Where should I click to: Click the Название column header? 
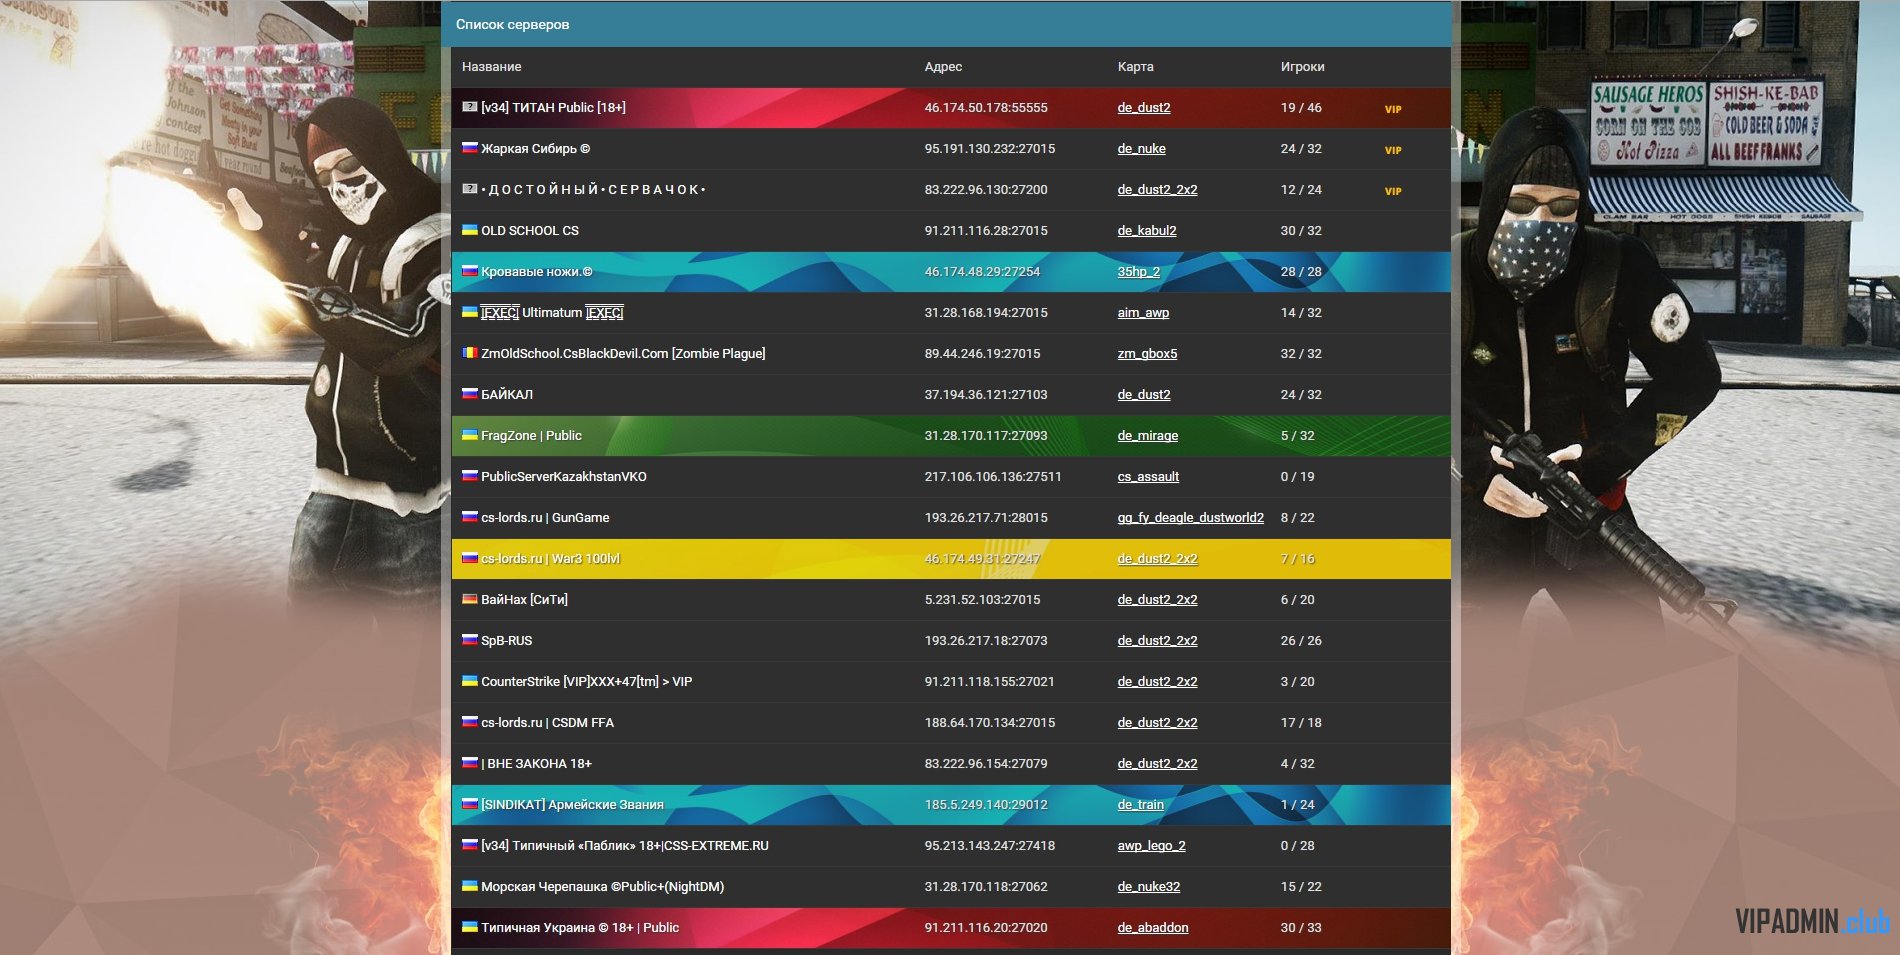491,67
